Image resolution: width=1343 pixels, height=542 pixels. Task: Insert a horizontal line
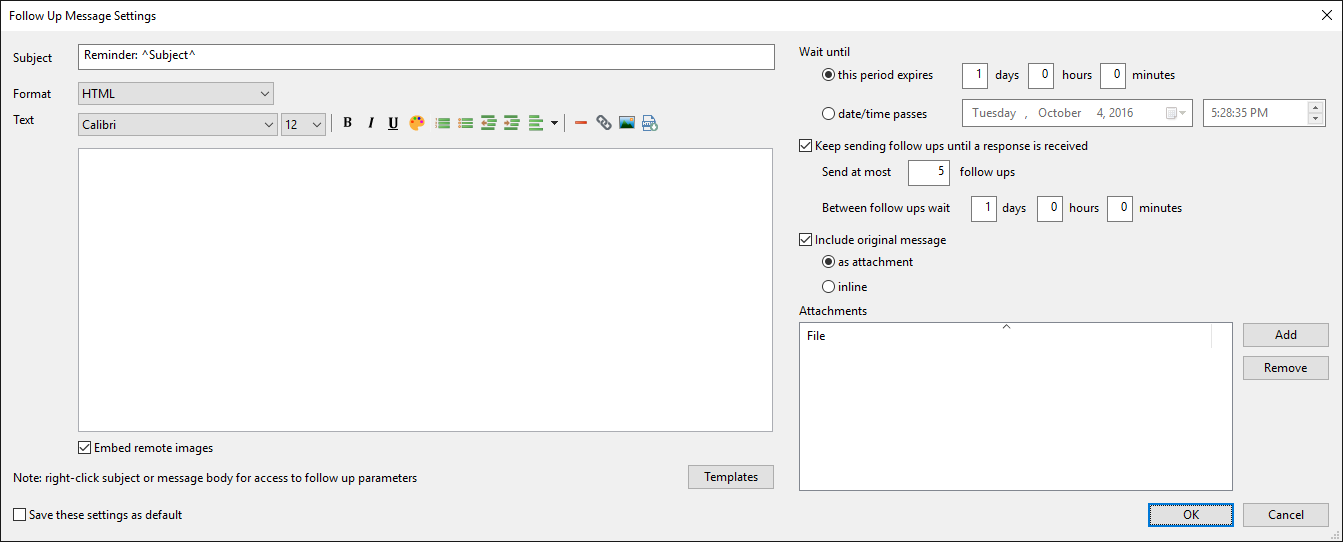(581, 123)
